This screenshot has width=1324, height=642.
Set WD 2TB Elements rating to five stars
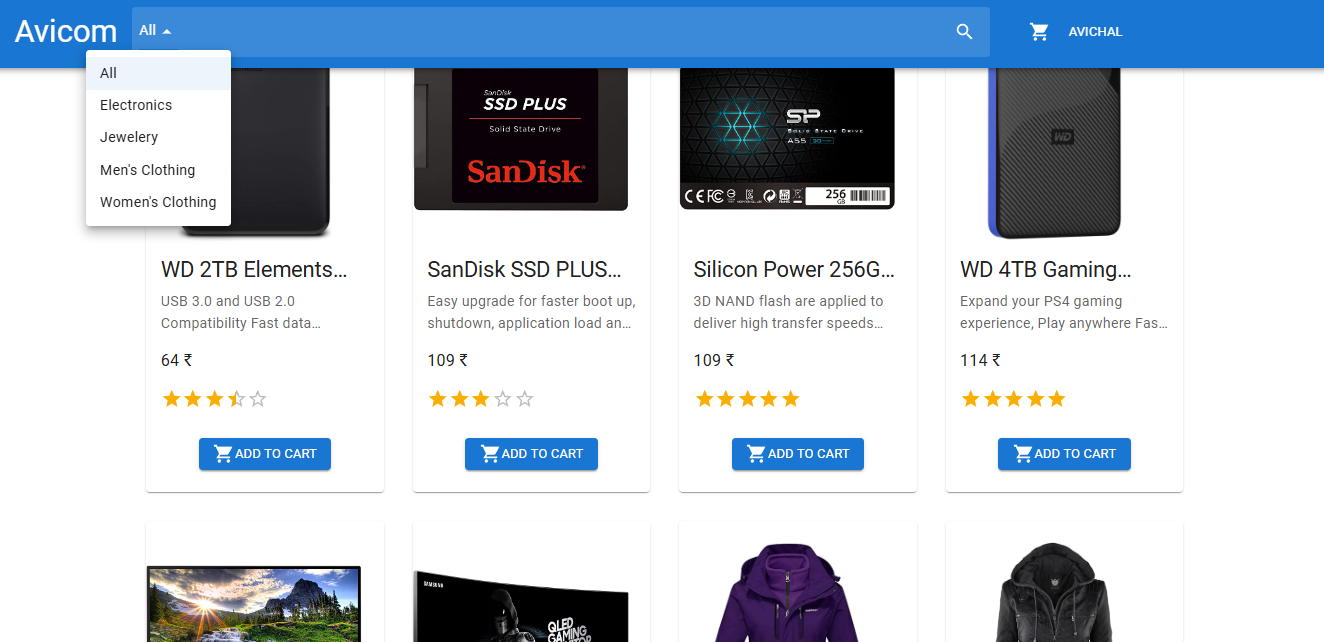tap(258, 399)
